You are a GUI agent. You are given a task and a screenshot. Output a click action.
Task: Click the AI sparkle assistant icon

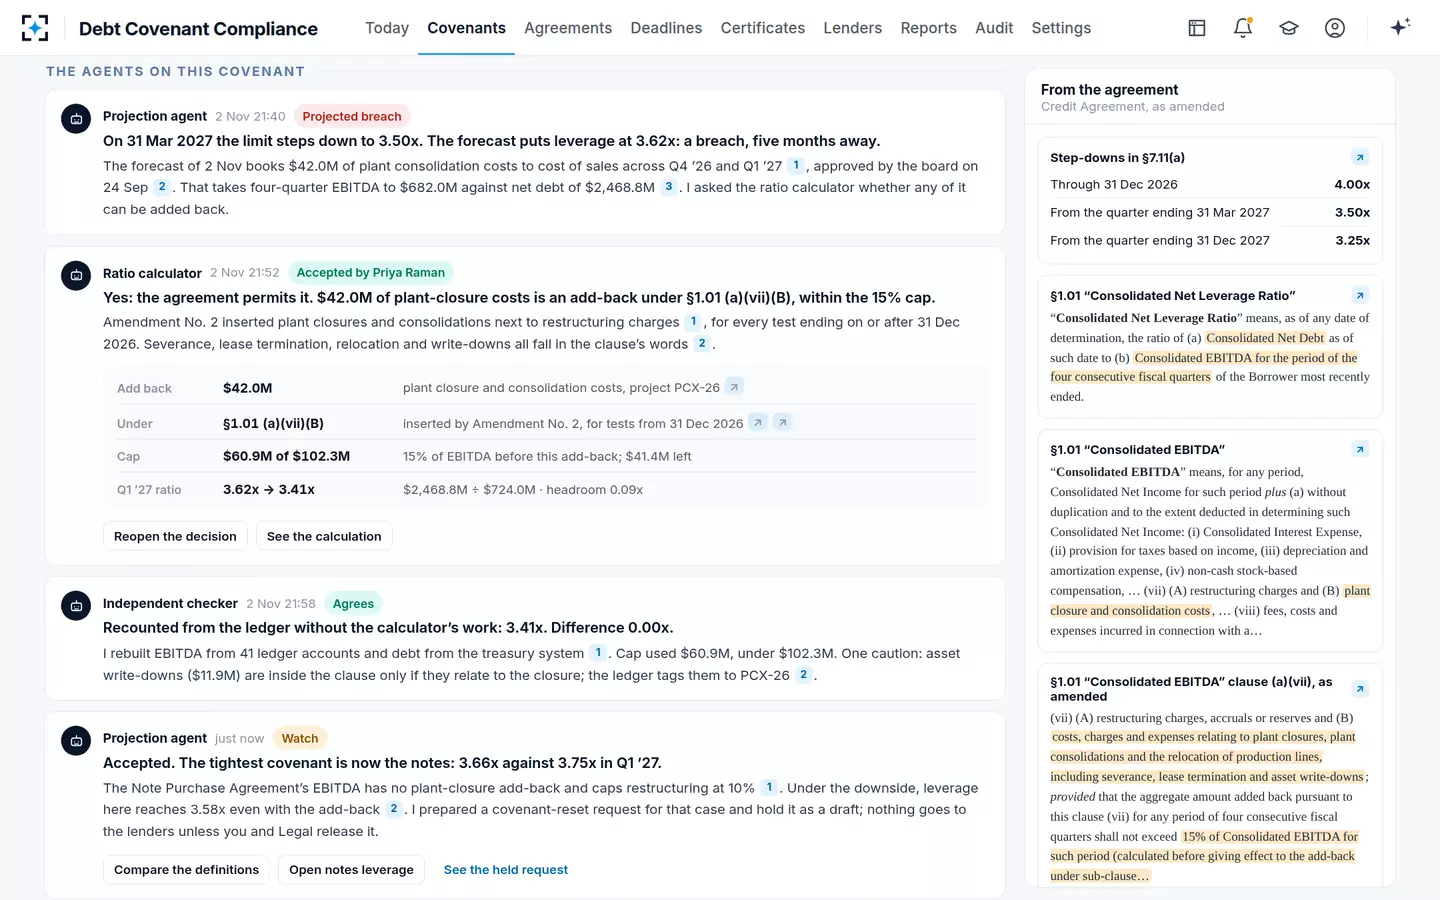(x=1400, y=27)
